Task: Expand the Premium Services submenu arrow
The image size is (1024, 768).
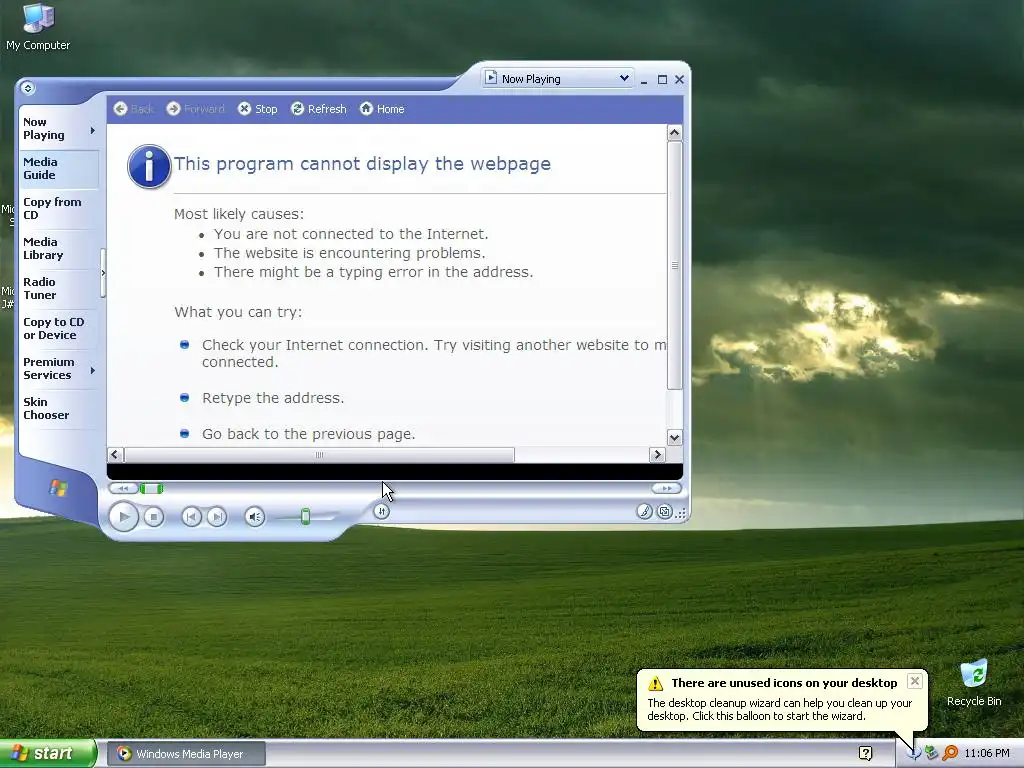Action: tap(93, 370)
